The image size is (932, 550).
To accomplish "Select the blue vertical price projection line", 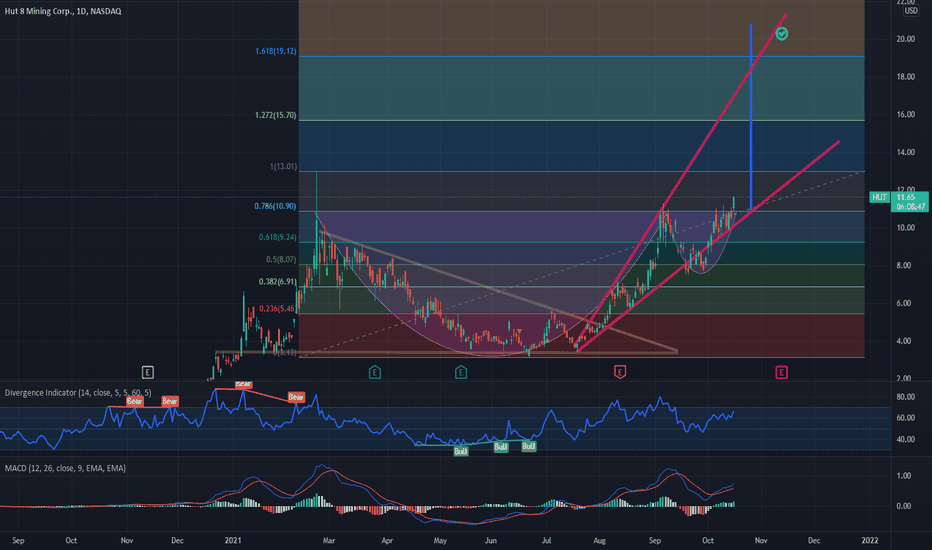I will tap(751, 119).
